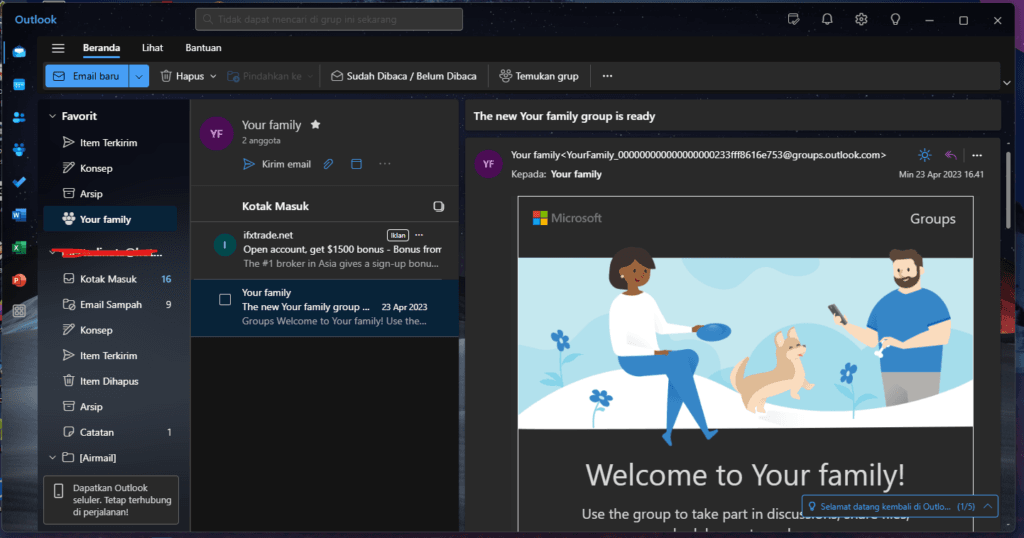Open the Groups app in the sidebar
The height and width of the screenshot is (538, 1024).
coord(19,150)
